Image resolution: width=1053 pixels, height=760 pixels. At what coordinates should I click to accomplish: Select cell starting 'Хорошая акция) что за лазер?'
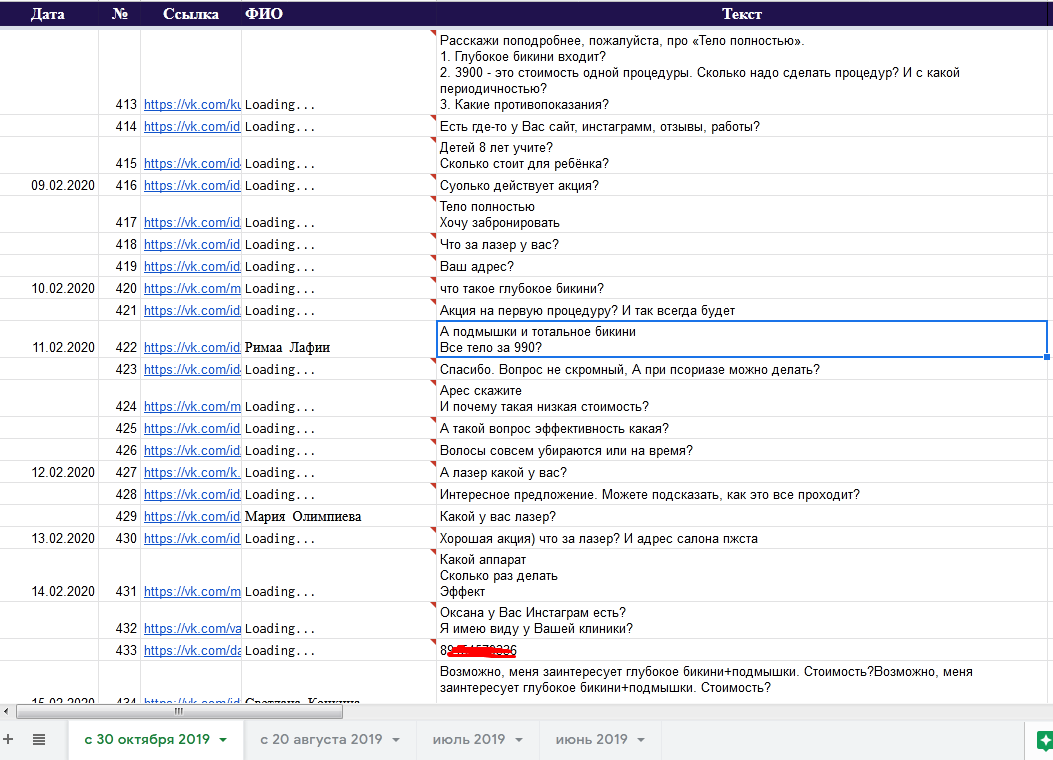[x=742, y=538]
